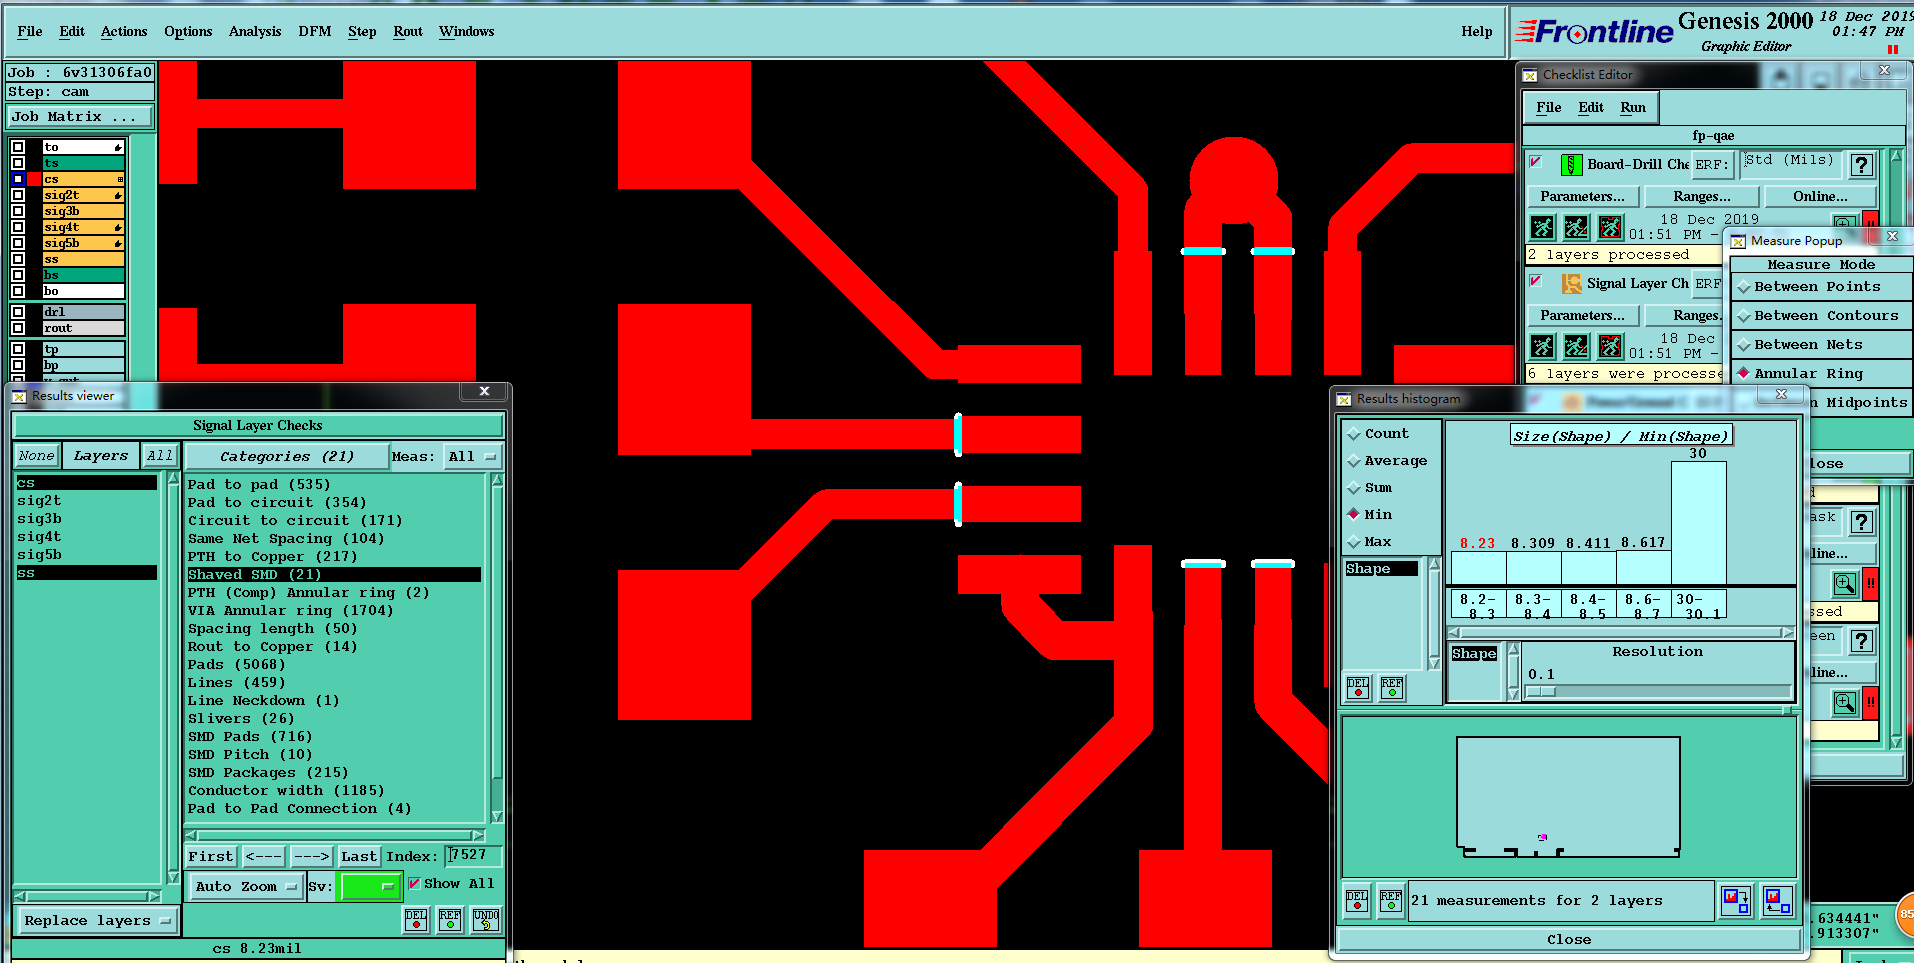Click REF icon beside histogram measurements text
The height and width of the screenshot is (963, 1914).
(1391, 901)
